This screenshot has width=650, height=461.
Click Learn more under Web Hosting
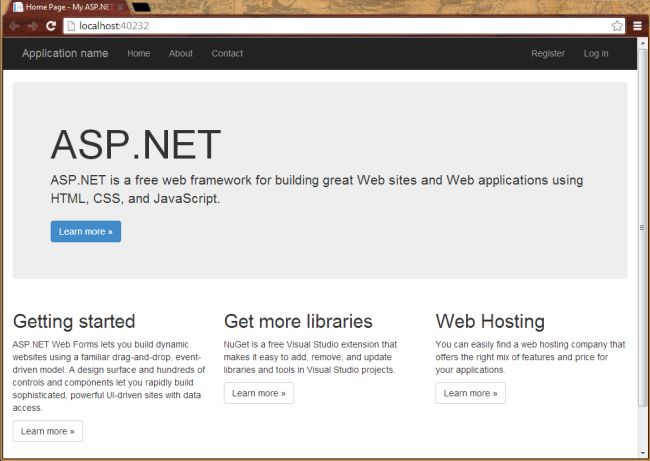point(471,393)
